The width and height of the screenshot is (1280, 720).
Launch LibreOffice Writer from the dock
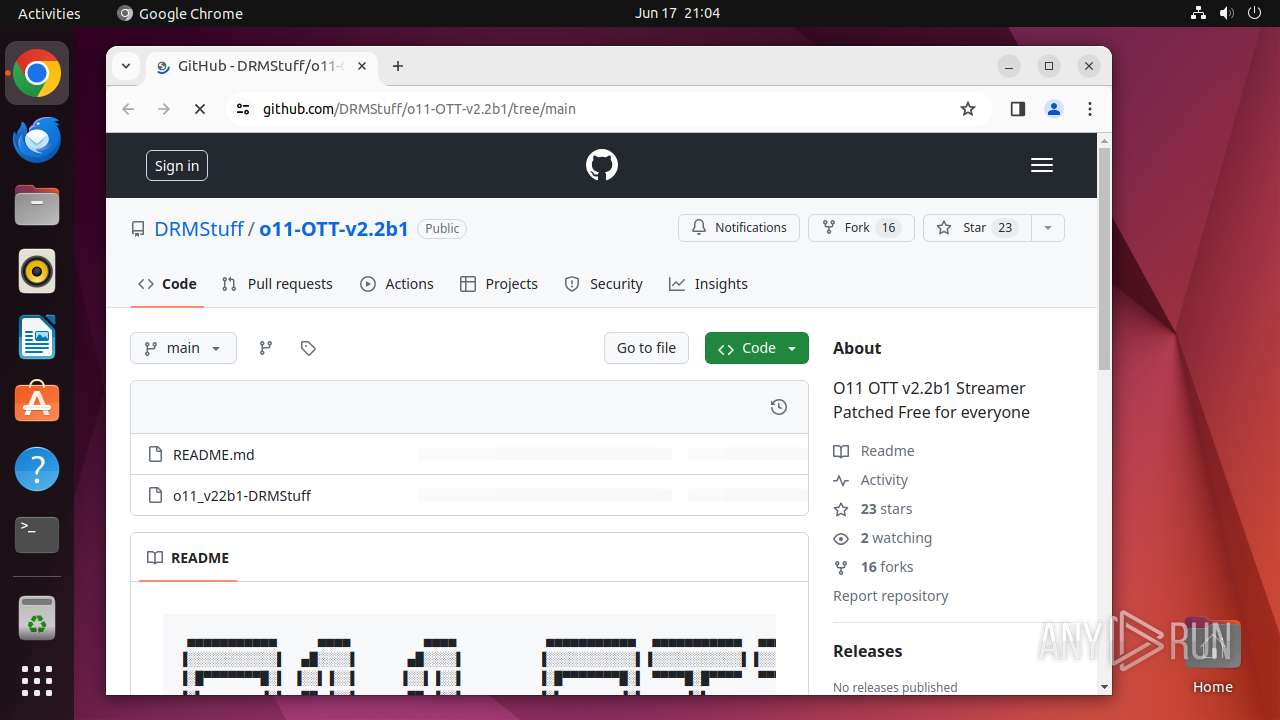37,337
